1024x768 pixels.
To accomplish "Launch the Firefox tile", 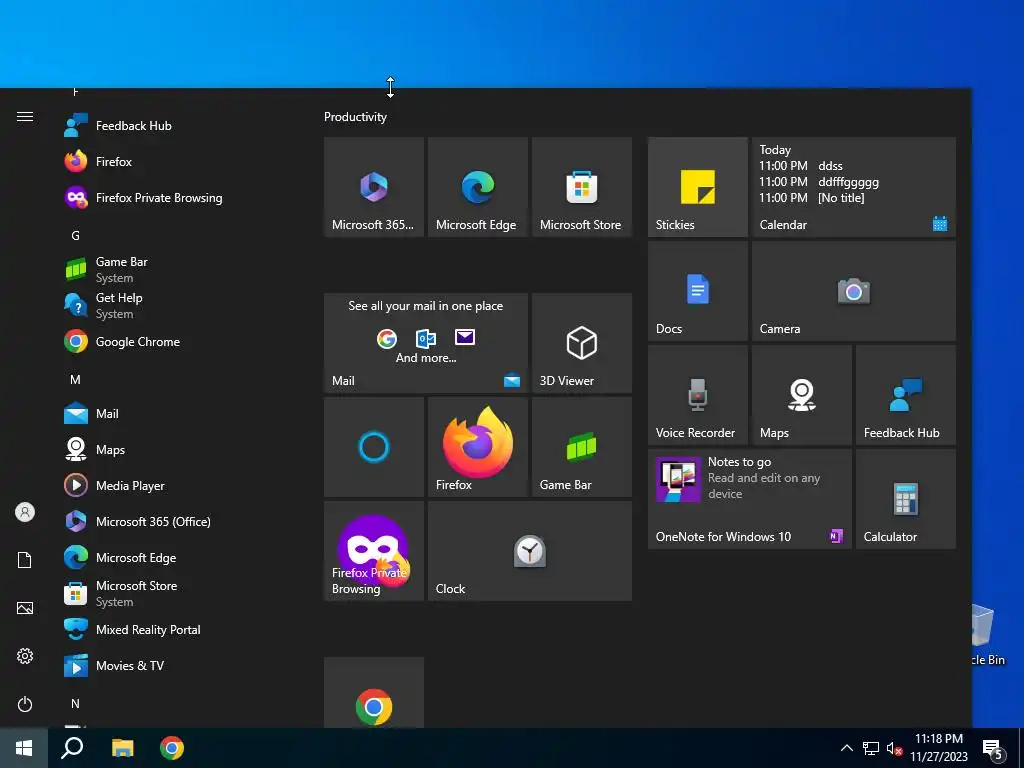I will pos(477,447).
